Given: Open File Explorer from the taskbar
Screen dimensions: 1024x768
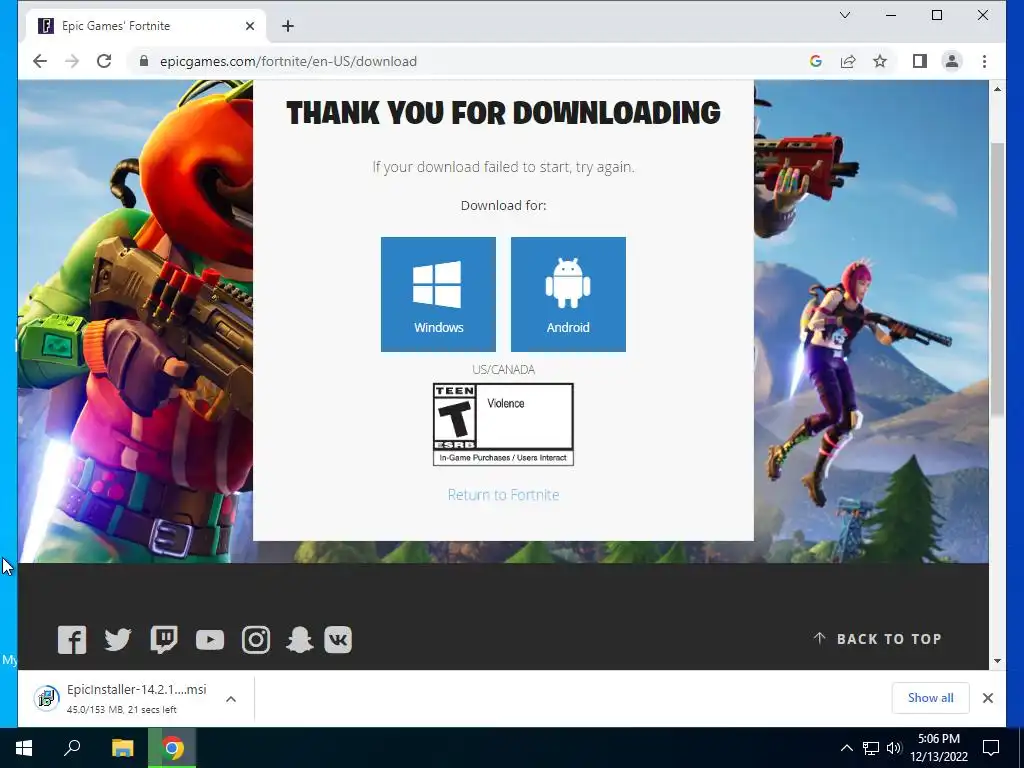Looking at the screenshot, I should point(122,748).
